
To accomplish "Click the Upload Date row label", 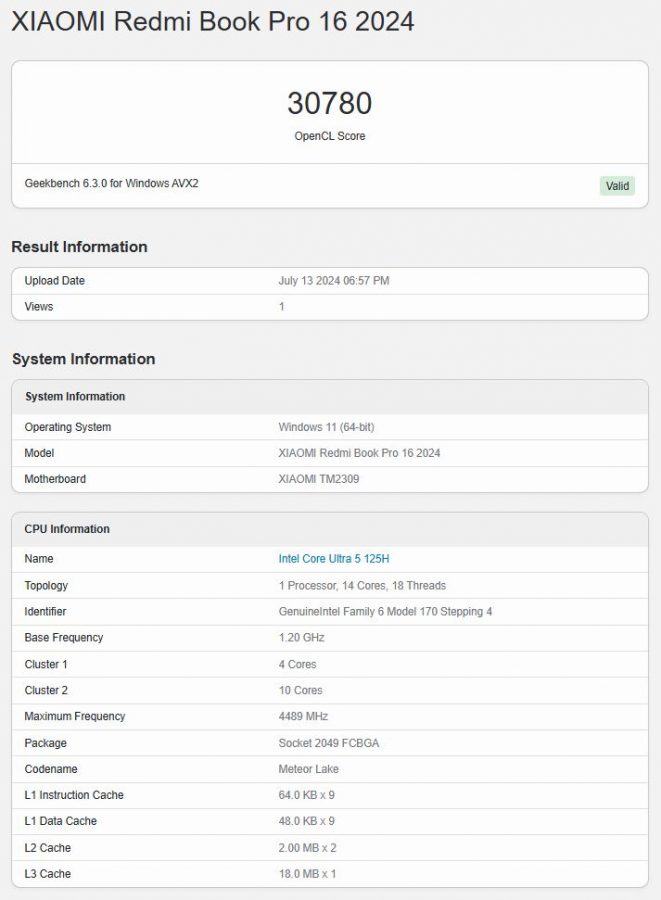I will click(55, 281).
